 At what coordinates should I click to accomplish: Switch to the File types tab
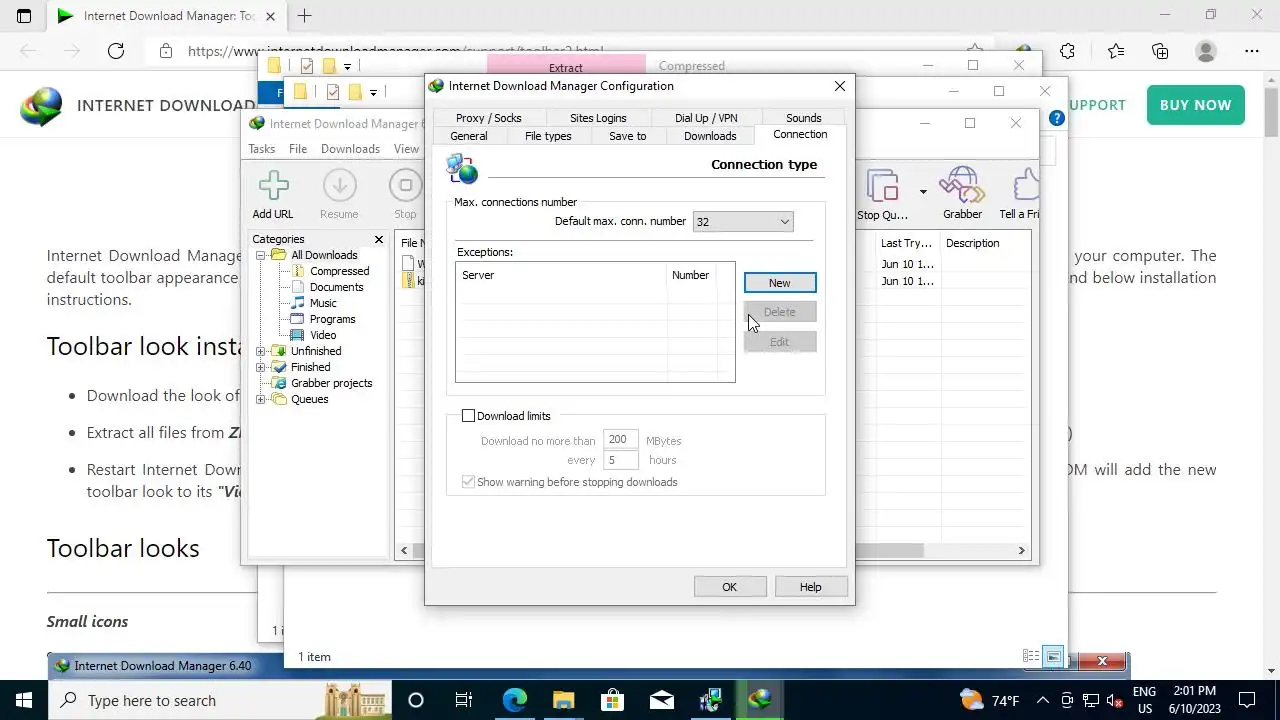[x=548, y=136]
